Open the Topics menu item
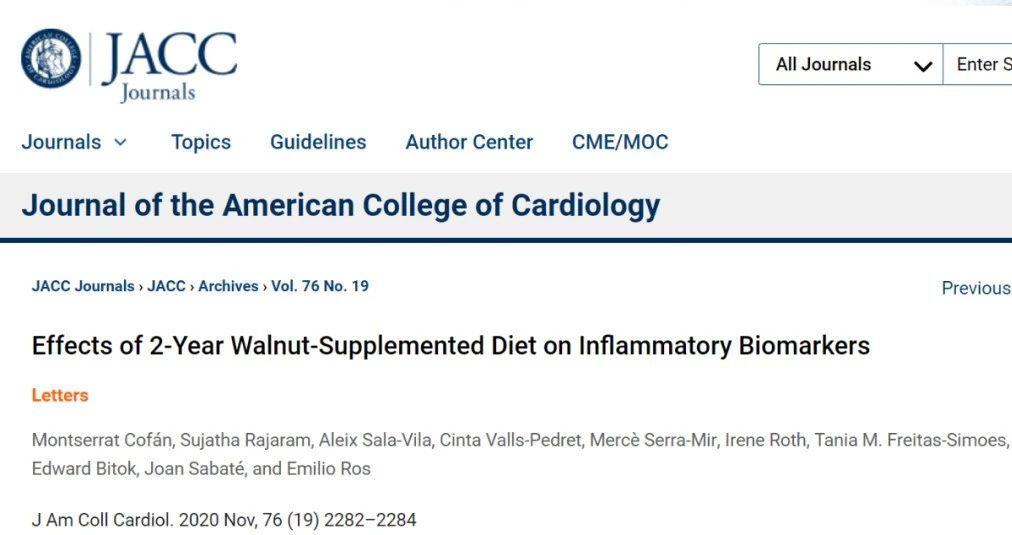 [x=201, y=142]
